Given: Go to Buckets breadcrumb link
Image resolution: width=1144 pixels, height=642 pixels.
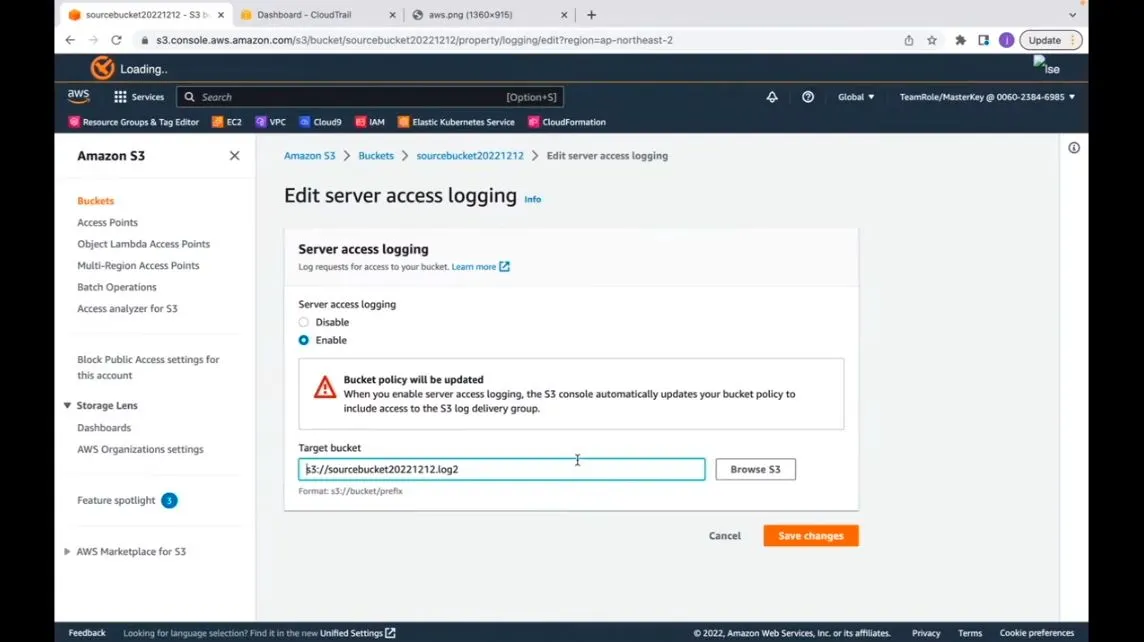Looking at the screenshot, I should point(376,155).
